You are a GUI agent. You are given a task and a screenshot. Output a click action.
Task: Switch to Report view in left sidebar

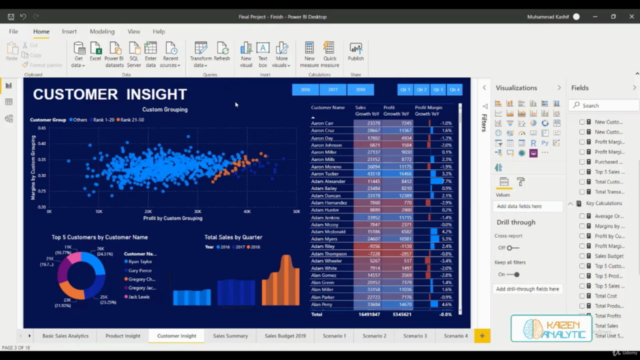[x=9, y=86]
